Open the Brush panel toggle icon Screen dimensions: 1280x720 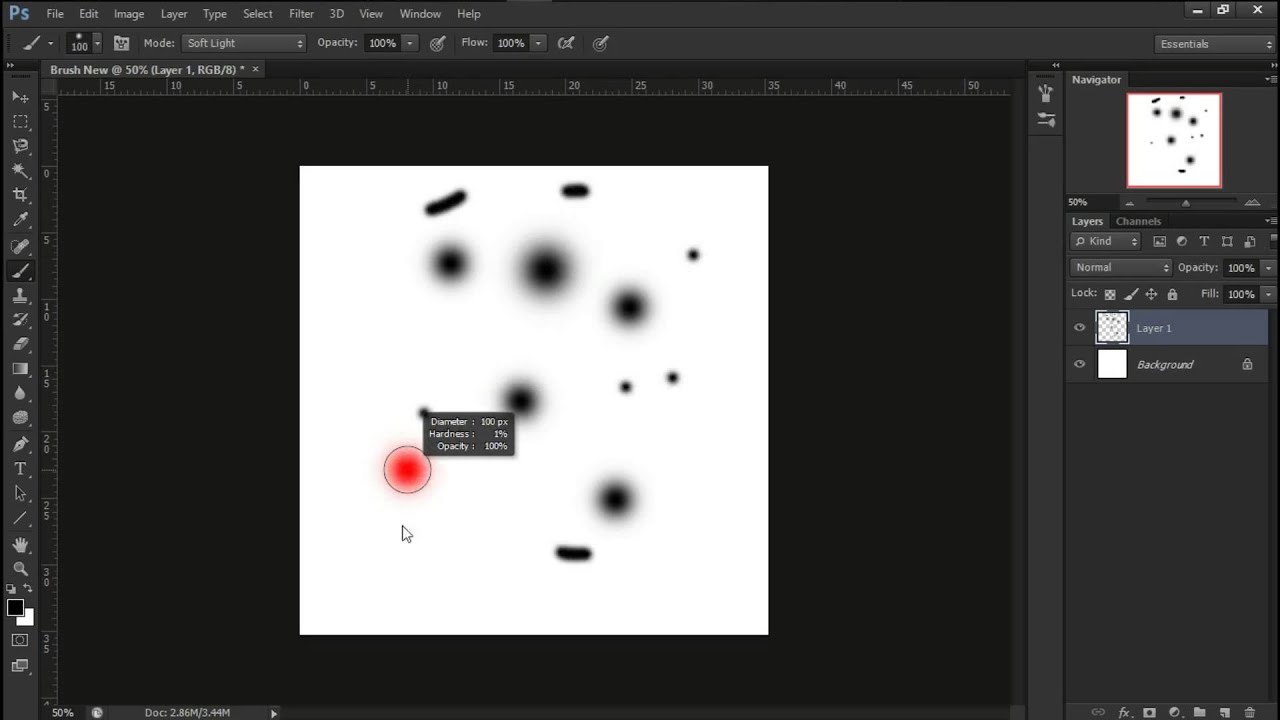121,43
